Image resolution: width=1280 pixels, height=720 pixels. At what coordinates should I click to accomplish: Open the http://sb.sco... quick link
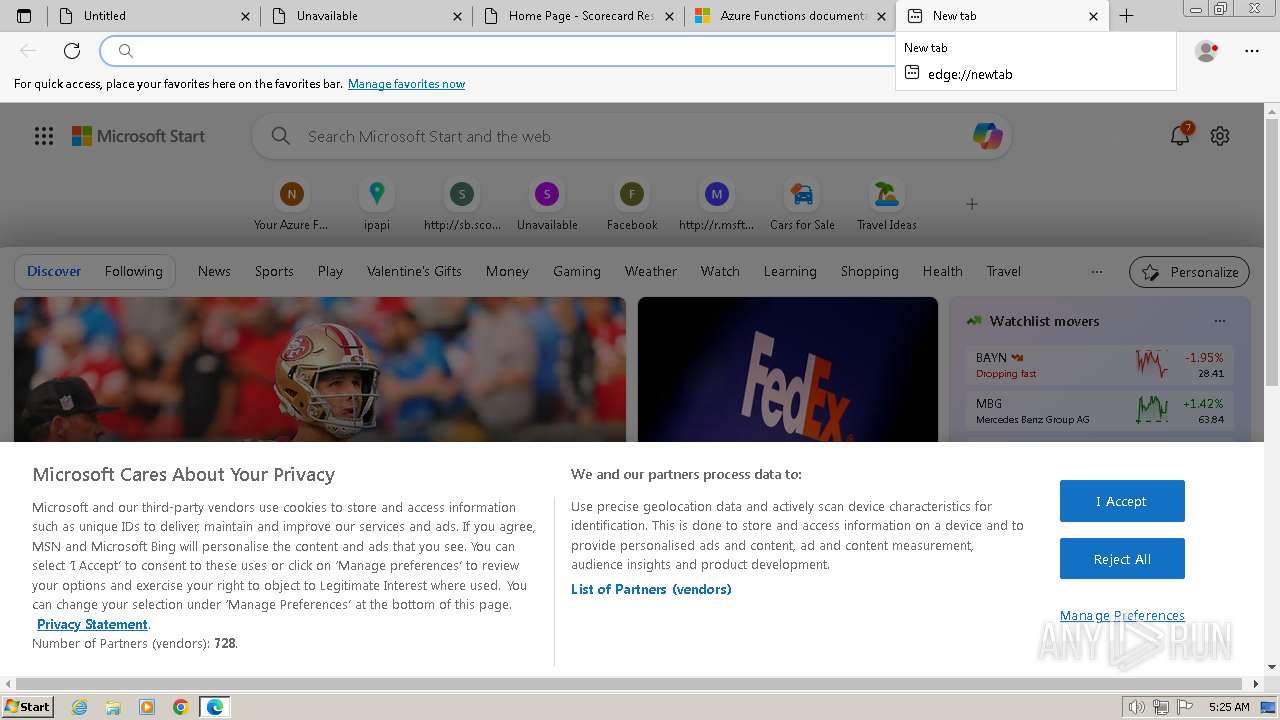[x=462, y=205]
